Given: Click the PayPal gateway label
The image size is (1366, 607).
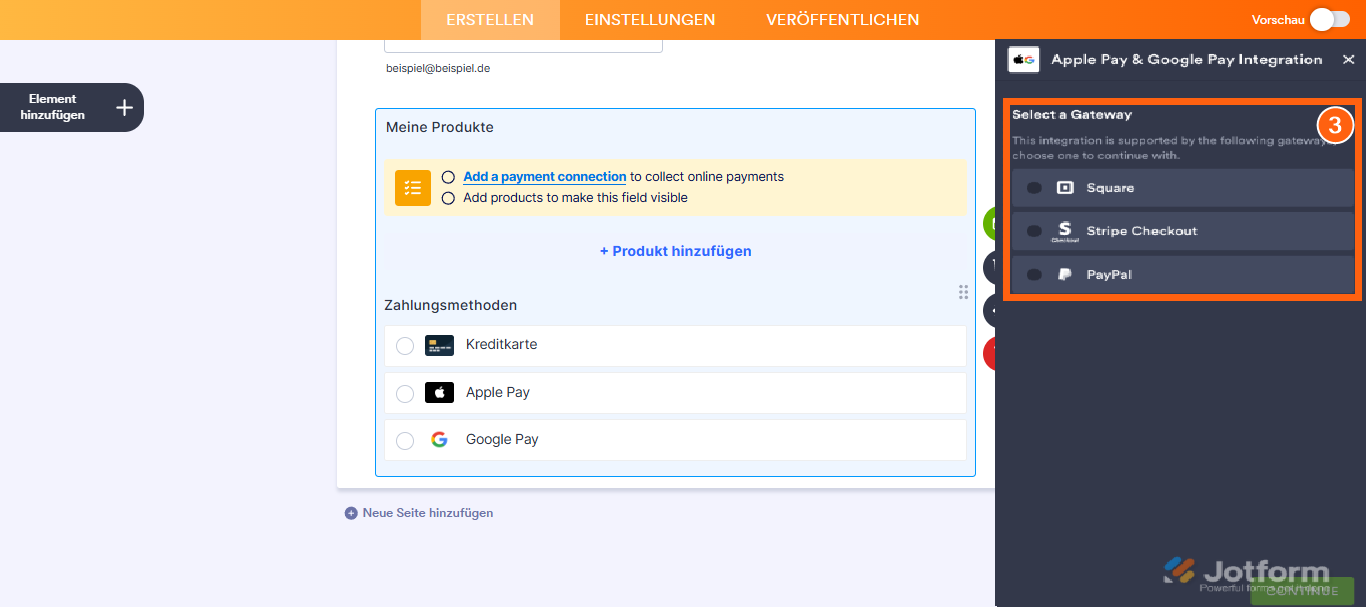Looking at the screenshot, I should tap(1109, 274).
